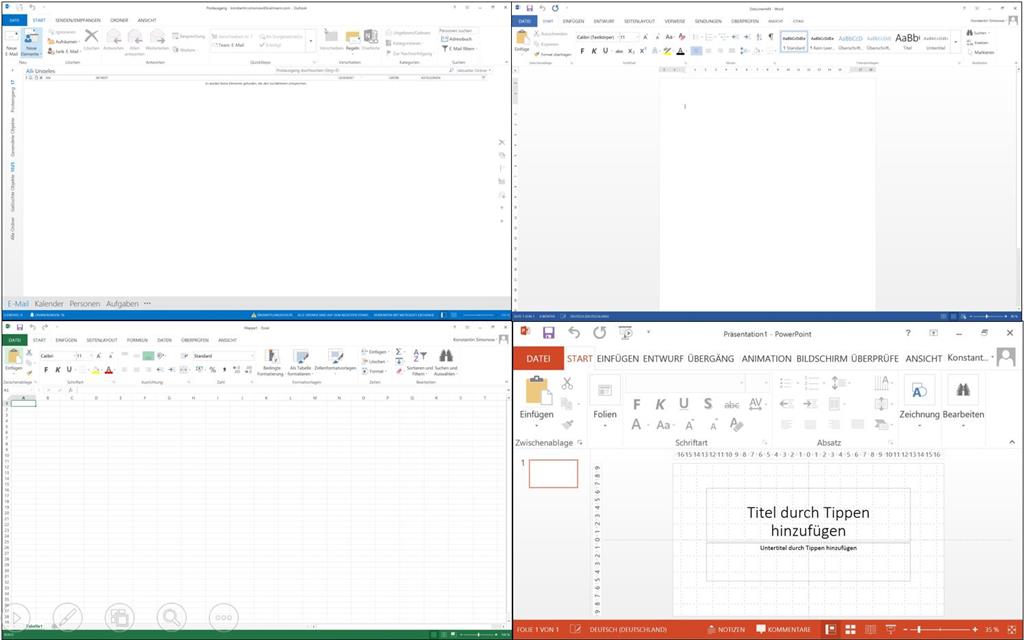Screen dimensions: 1024x640
Task: Toggle NOTIZEN pane in PowerPoint status bar
Action: pos(726,630)
